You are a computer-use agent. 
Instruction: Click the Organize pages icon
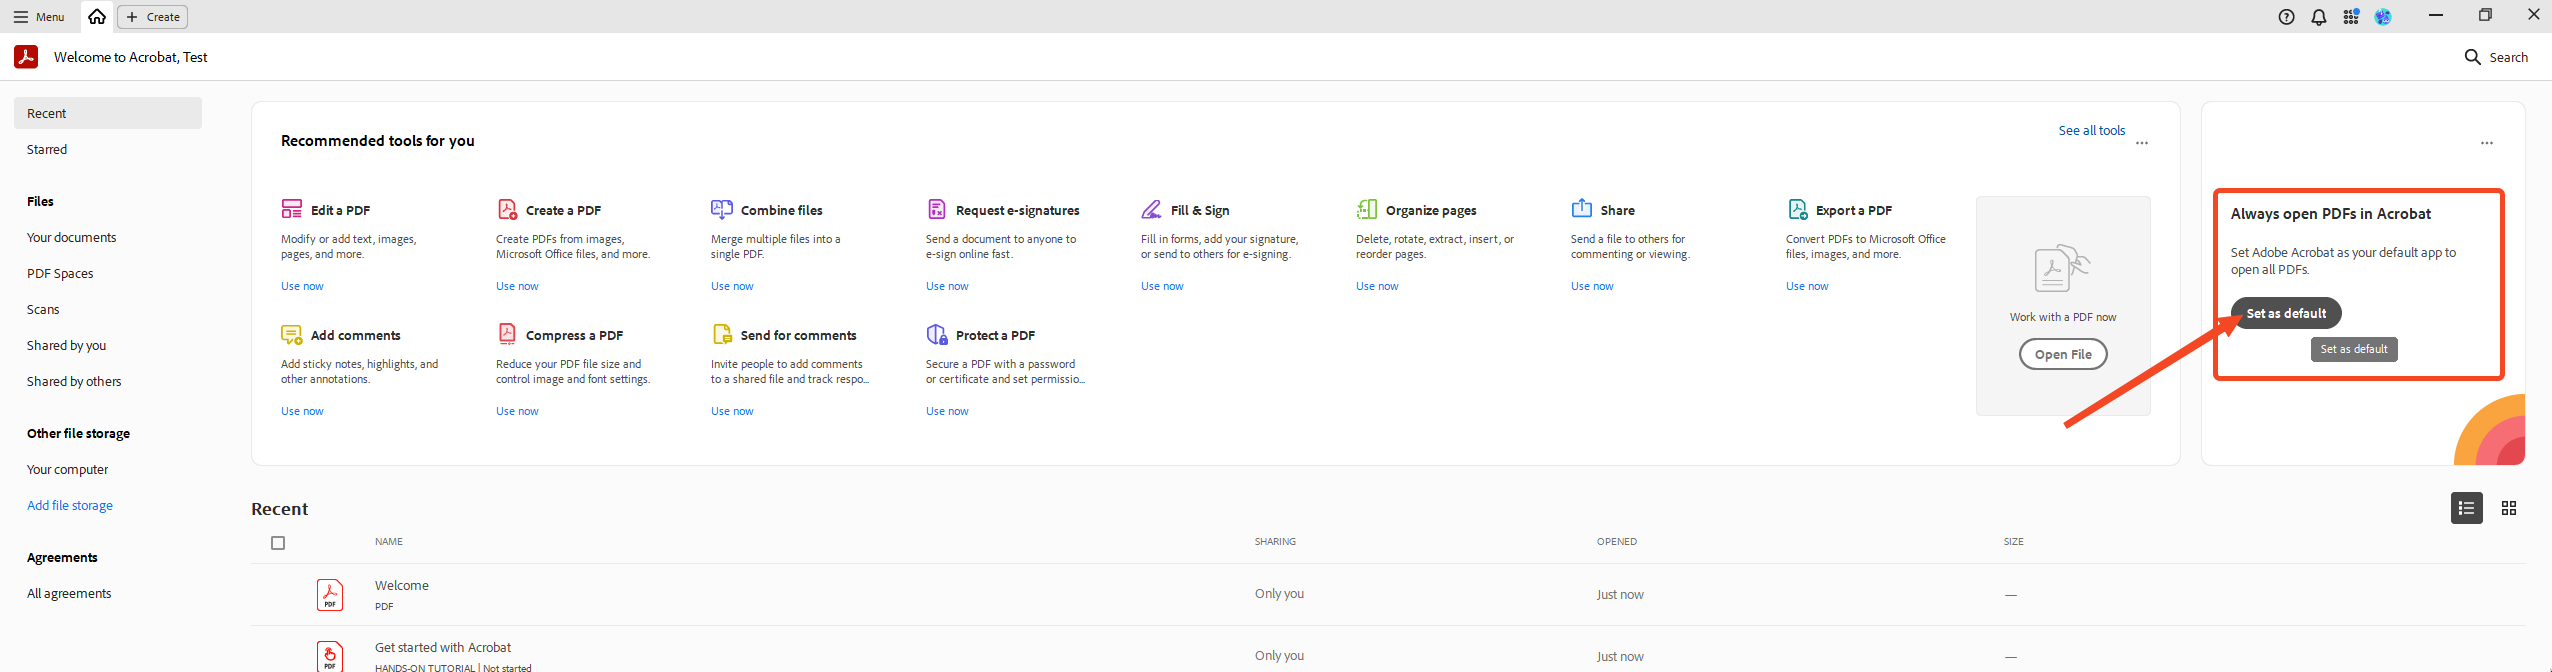(1367, 209)
